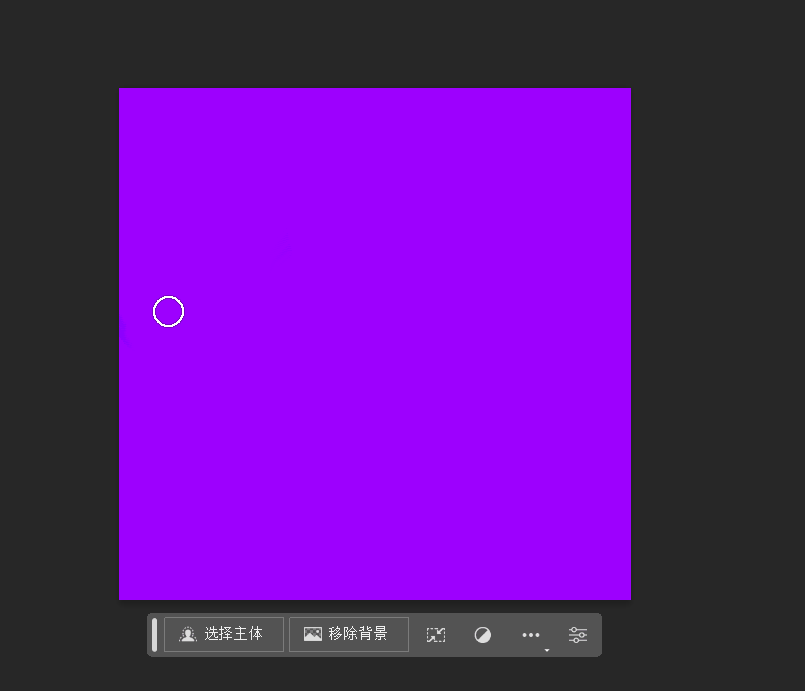Click the bottom-right corner of the purple canvas
Image resolution: width=805 pixels, height=691 pixels.
[x=628, y=596]
